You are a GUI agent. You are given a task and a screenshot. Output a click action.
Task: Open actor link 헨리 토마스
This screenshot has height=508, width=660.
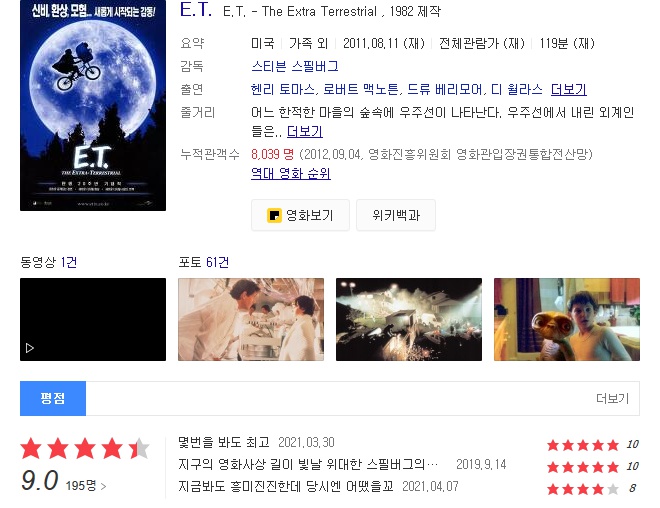coord(282,89)
